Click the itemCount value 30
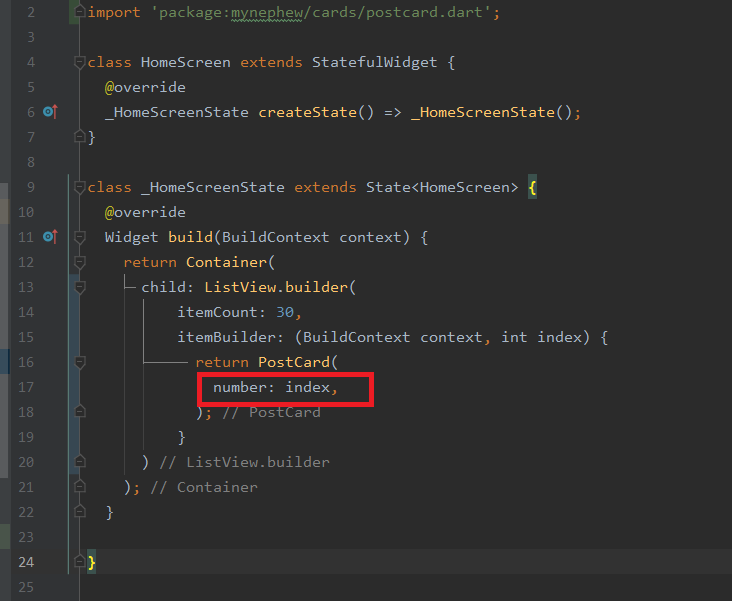 (x=285, y=312)
